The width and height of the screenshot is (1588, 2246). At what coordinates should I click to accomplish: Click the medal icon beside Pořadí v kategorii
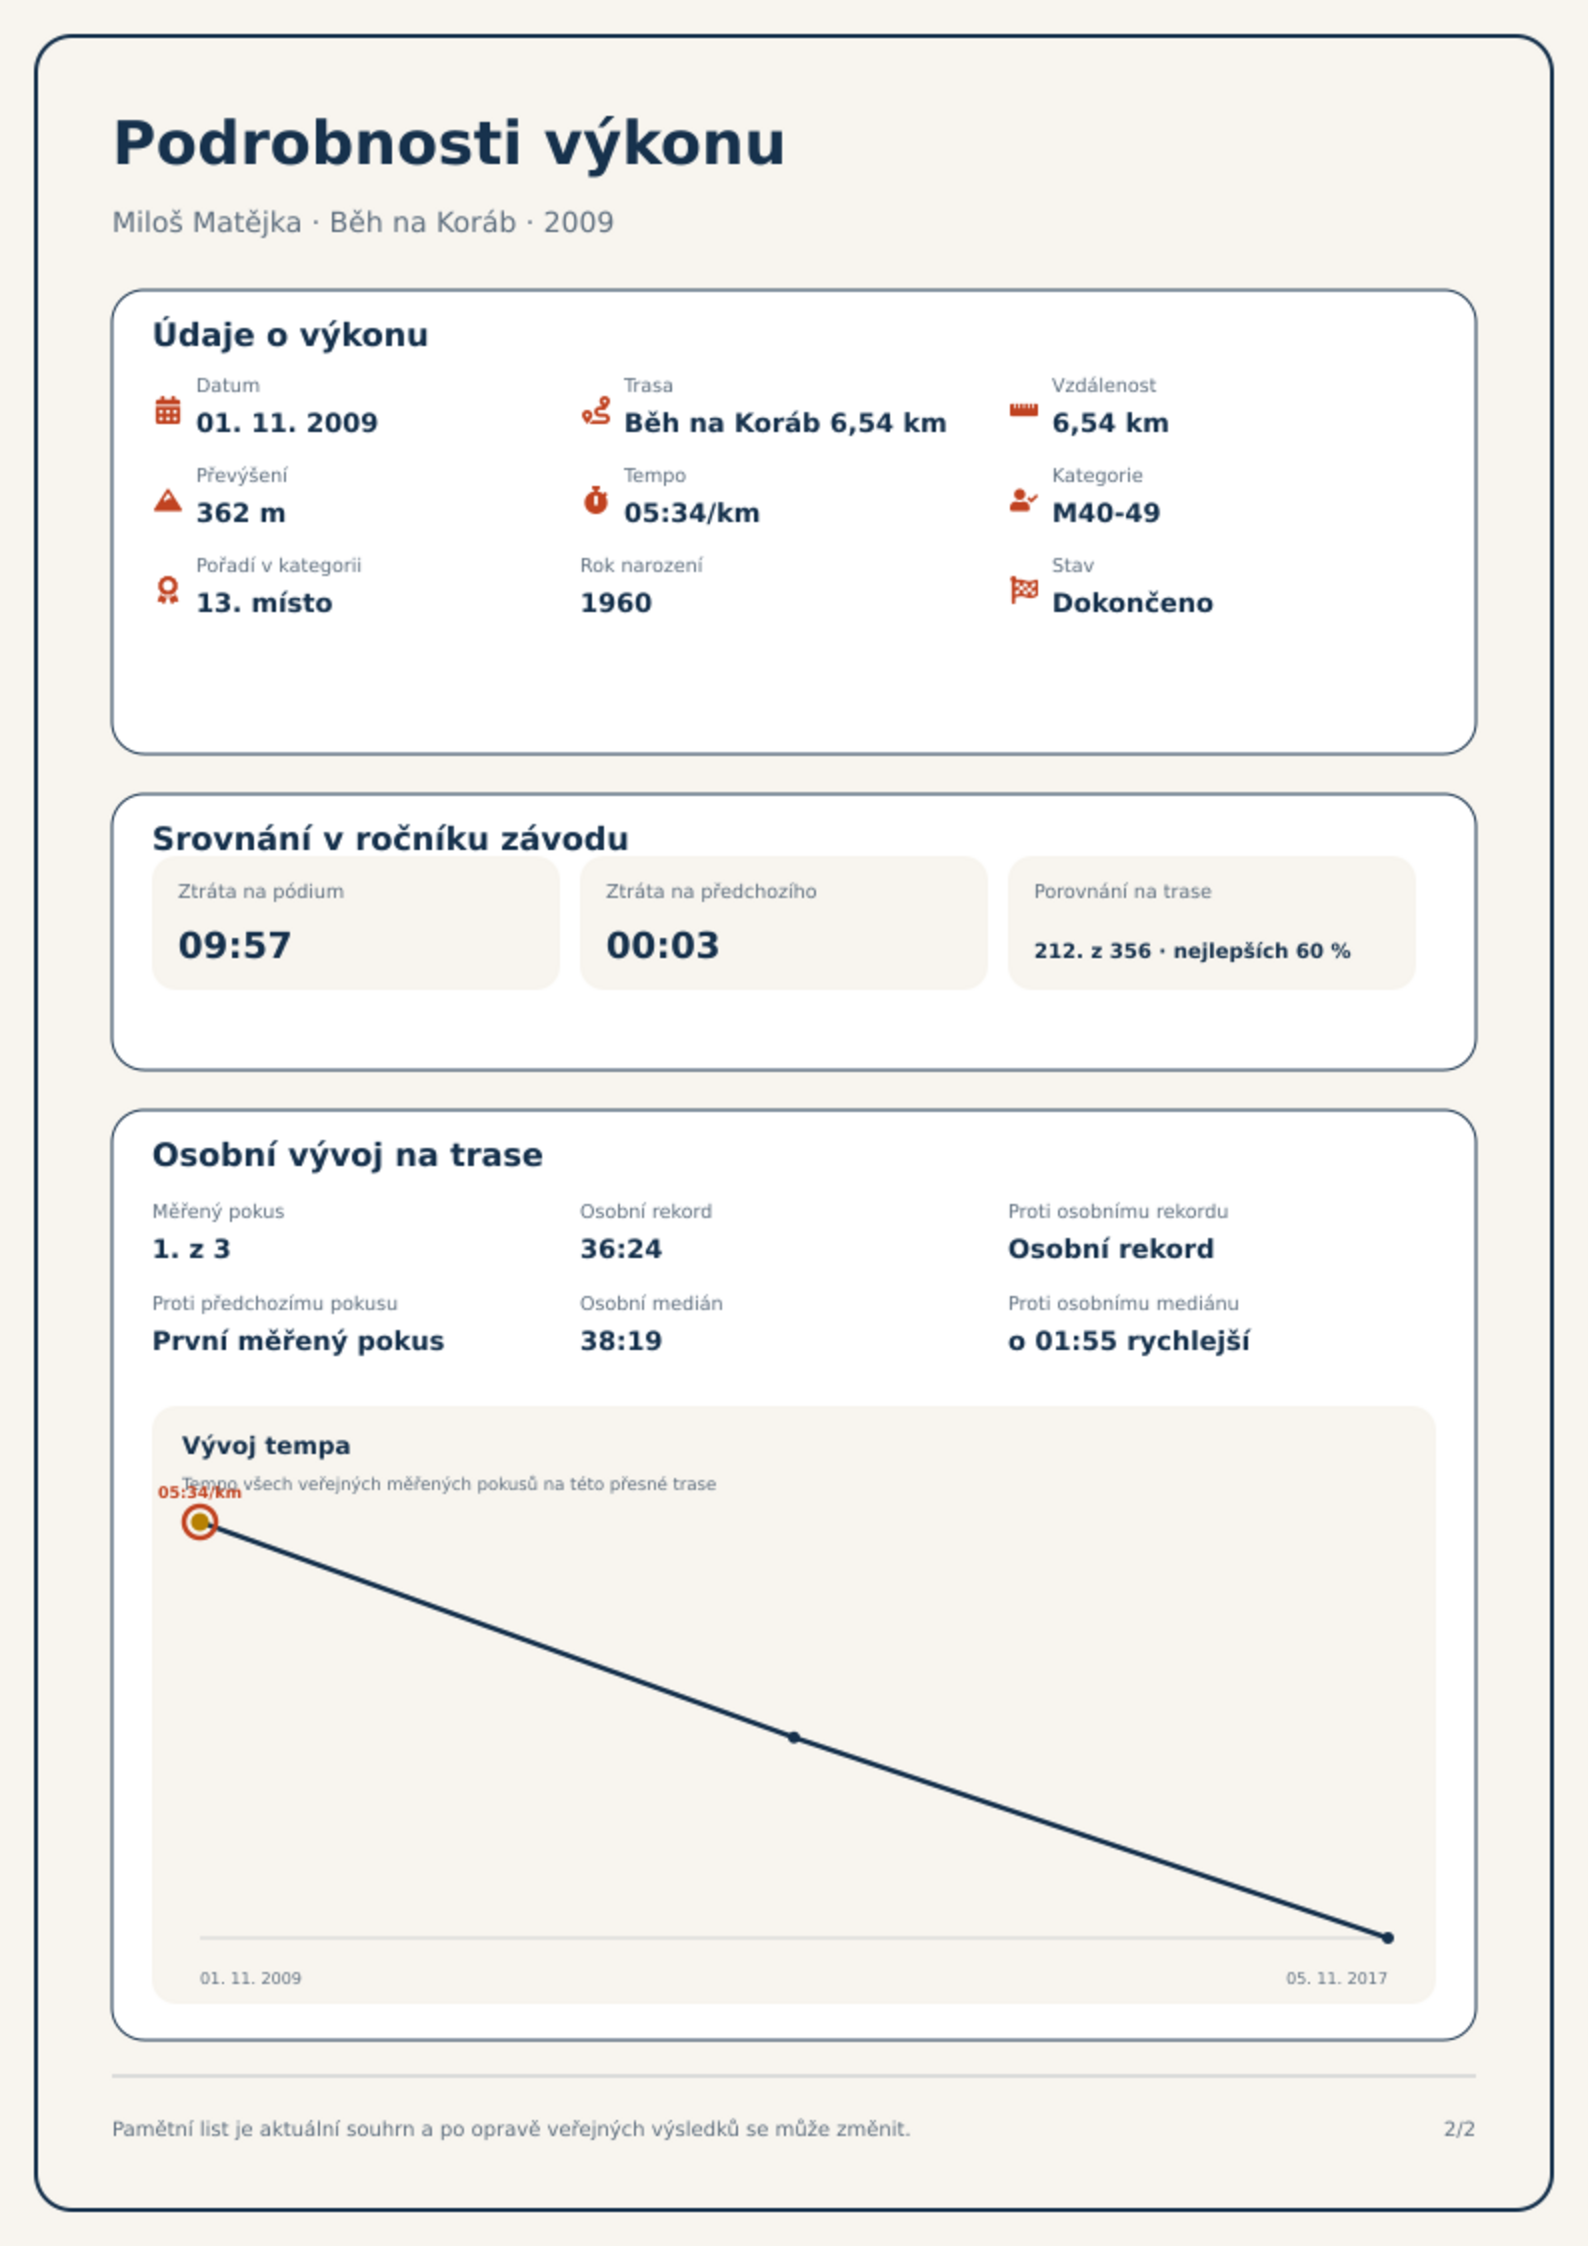(168, 590)
